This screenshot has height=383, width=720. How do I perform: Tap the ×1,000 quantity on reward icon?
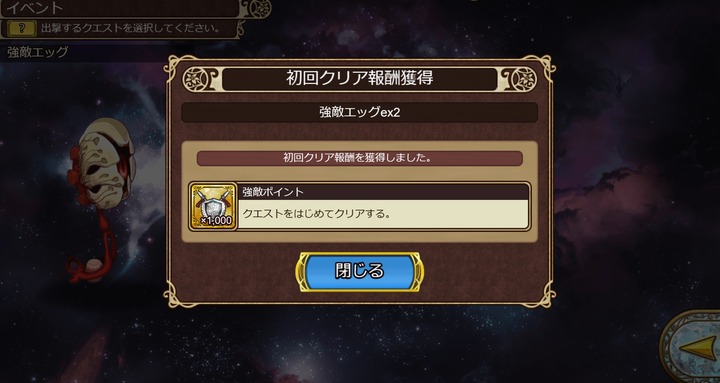pos(216,220)
